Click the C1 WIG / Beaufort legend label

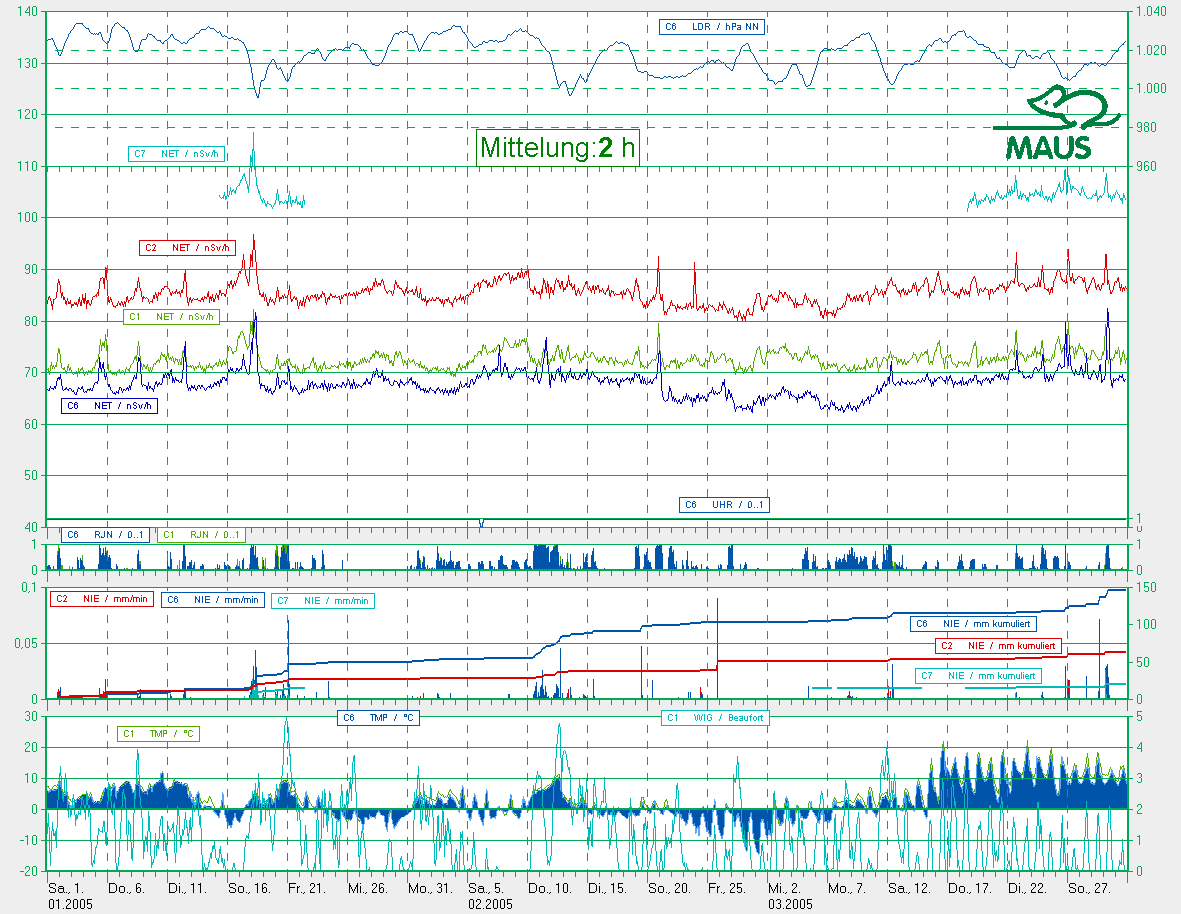point(716,717)
